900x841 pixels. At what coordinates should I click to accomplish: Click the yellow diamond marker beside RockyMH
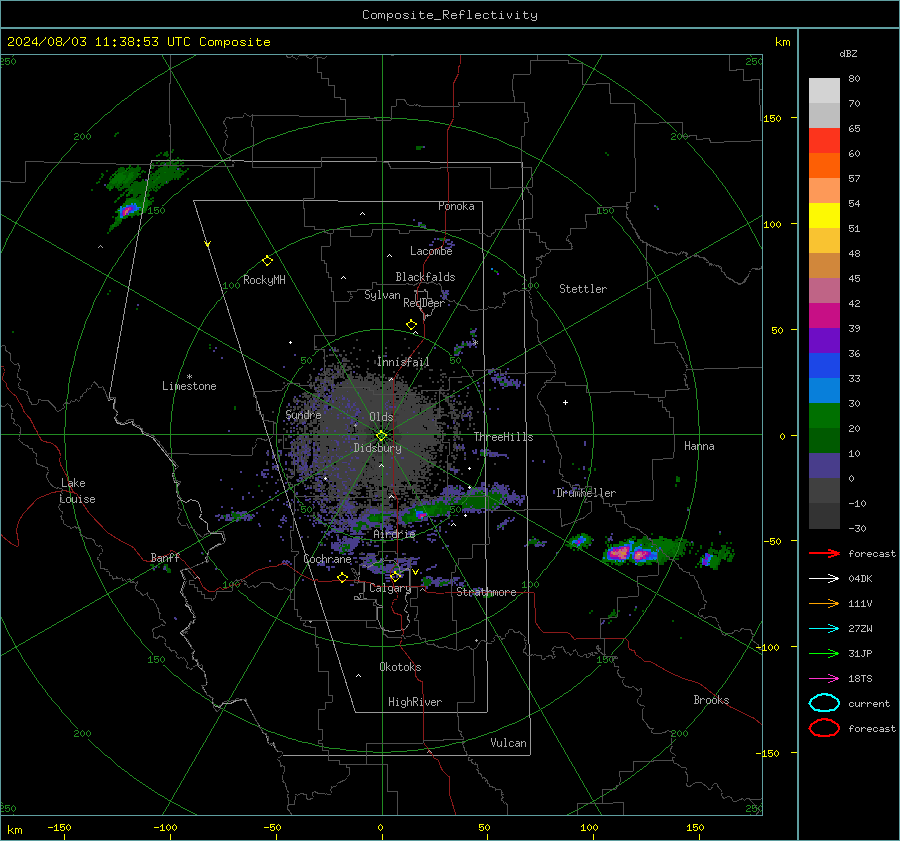(x=267, y=261)
